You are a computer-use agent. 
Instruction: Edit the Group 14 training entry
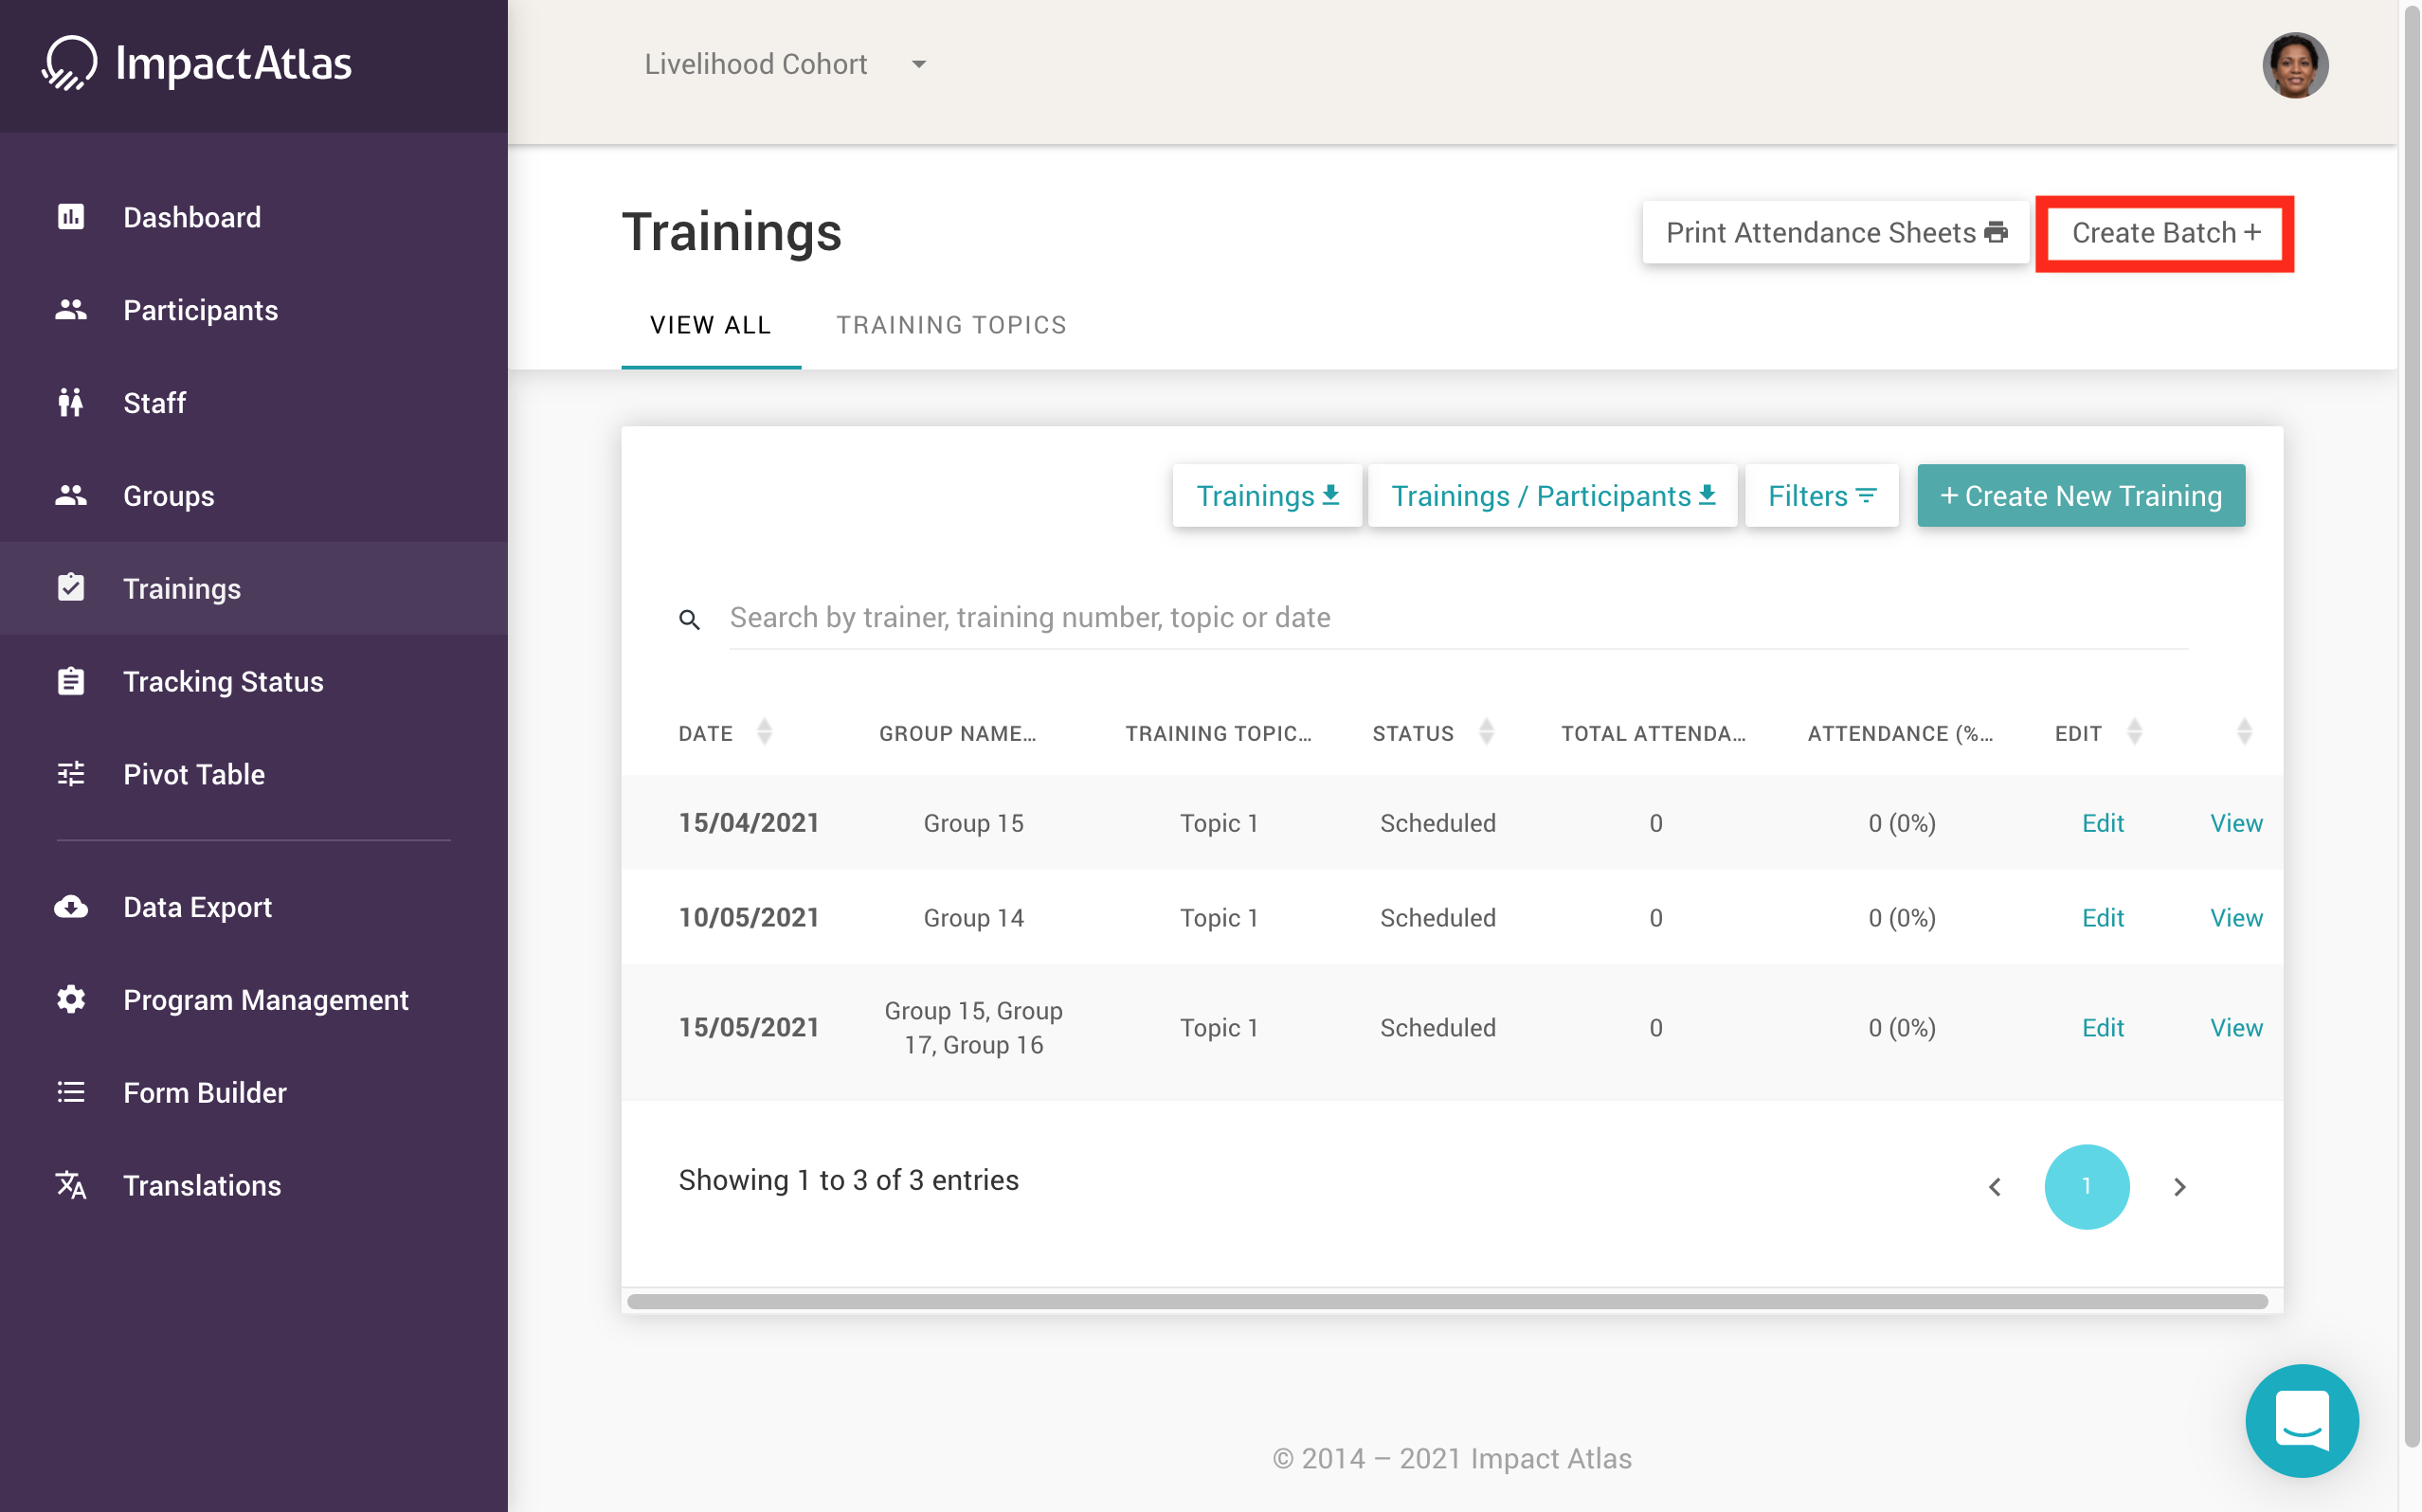coord(2103,917)
